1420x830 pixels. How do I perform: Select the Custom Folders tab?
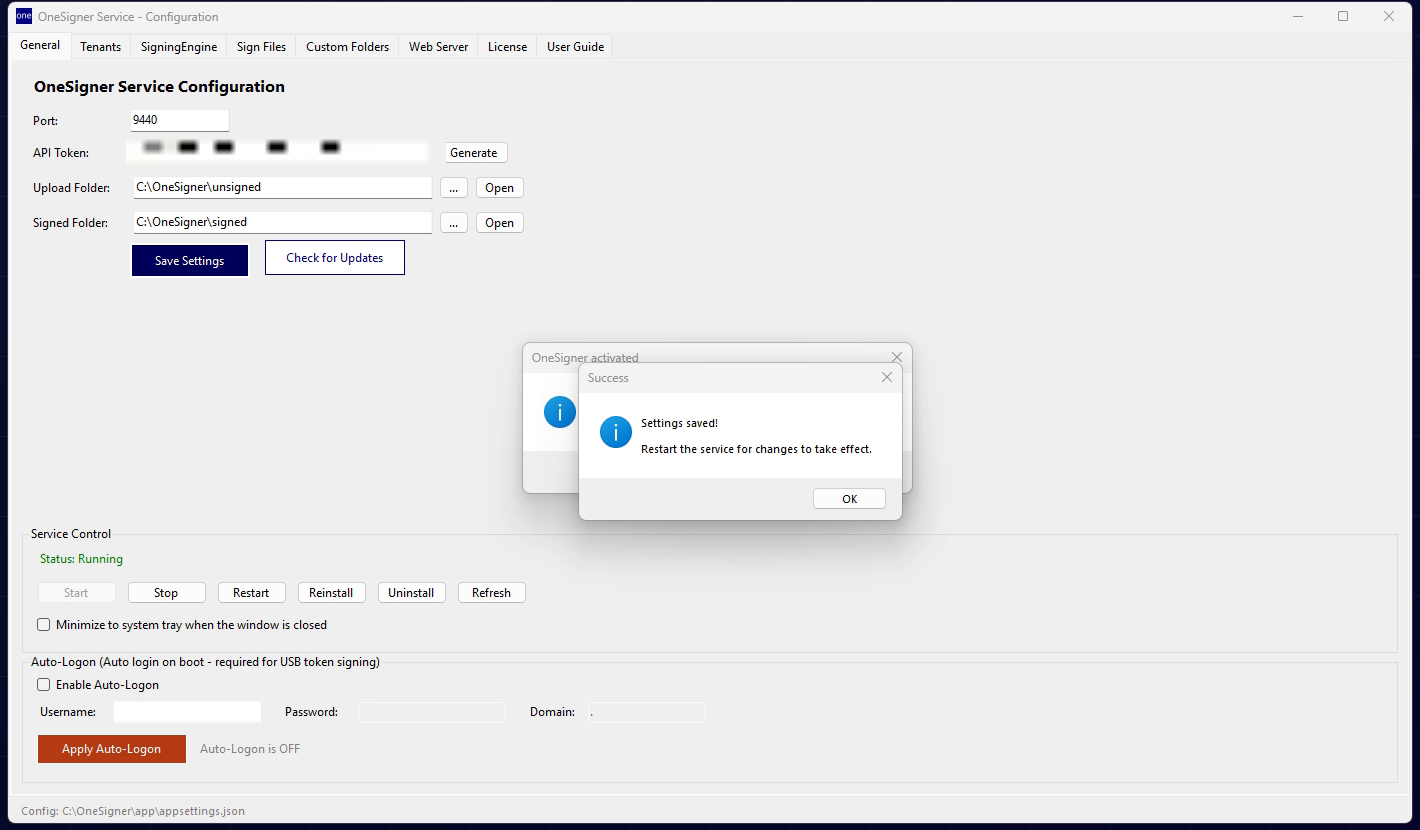coord(348,47)
